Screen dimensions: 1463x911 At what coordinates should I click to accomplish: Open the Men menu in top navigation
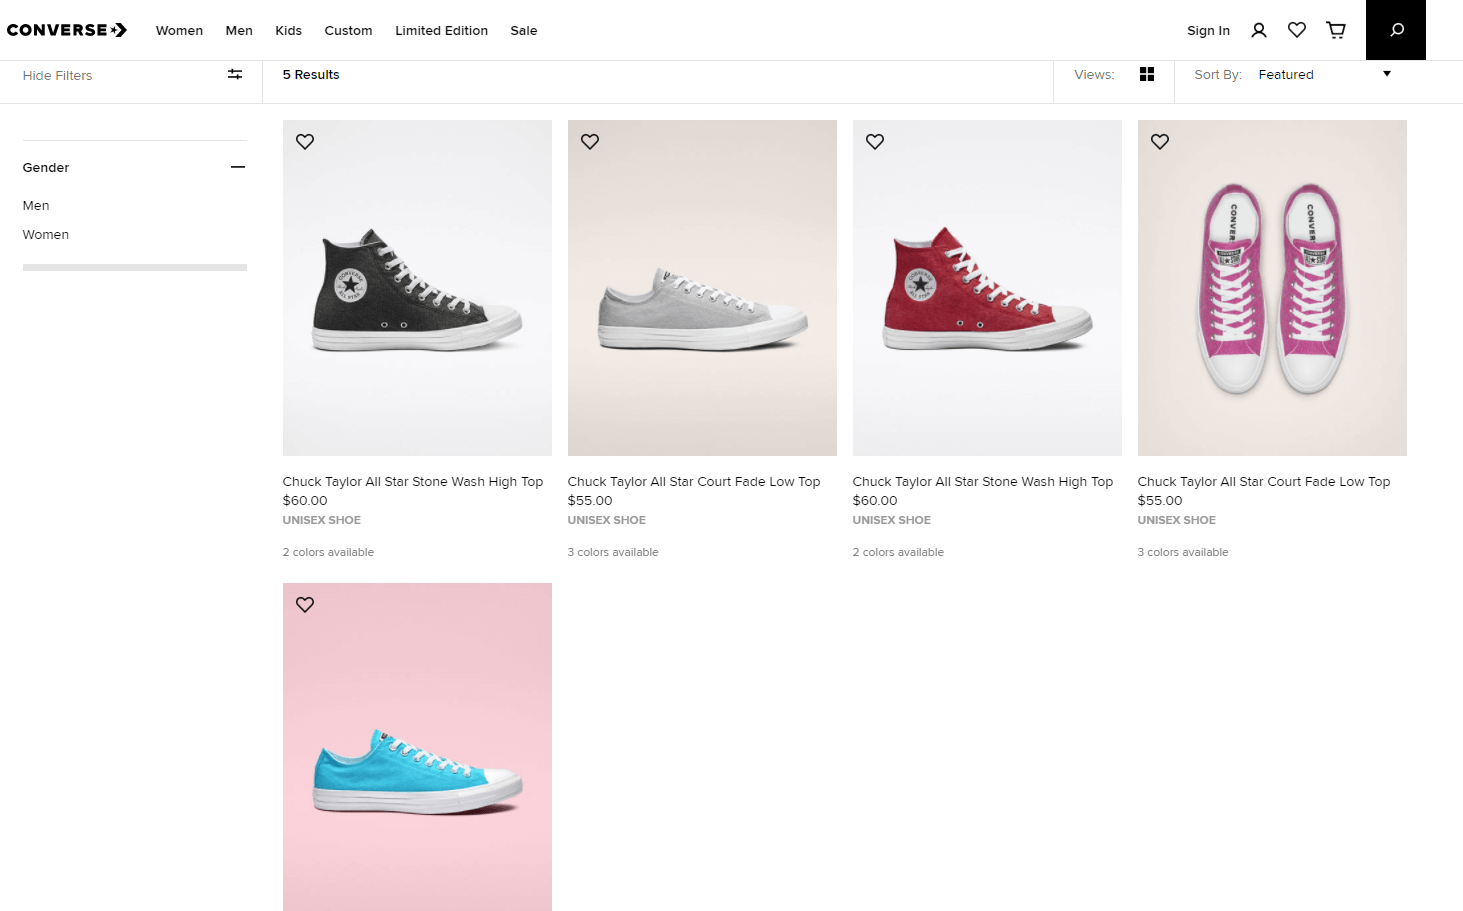(239, 31)
